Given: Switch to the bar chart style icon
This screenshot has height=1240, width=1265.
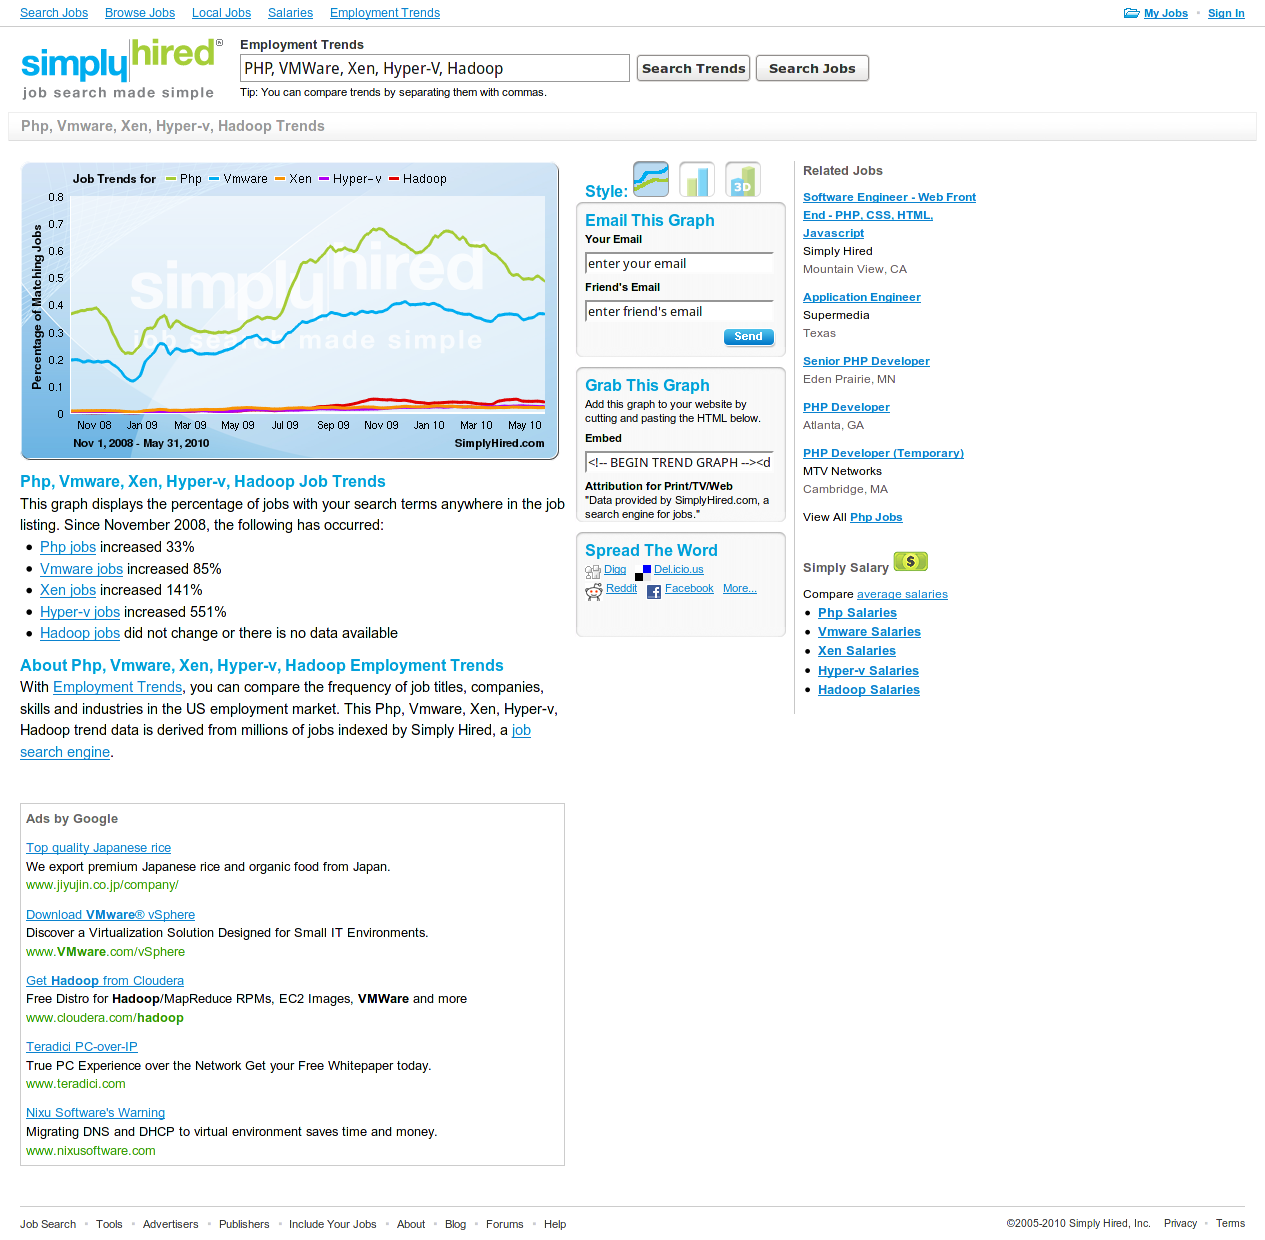Looking at the screenshot, I should click(x=697, y=179).
